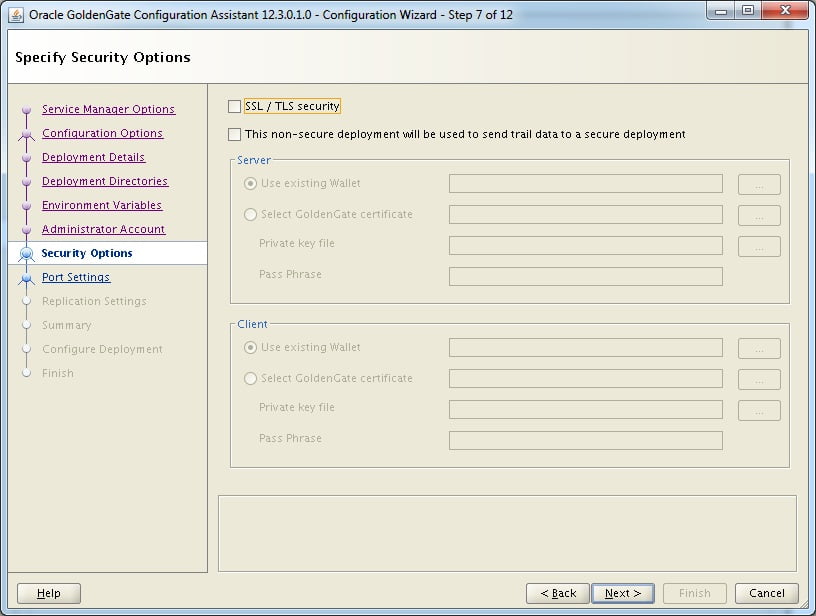This screenshot has height=616, width=816.
Task: Click Server Pass Phrase field
Action: tap(586, 276)
